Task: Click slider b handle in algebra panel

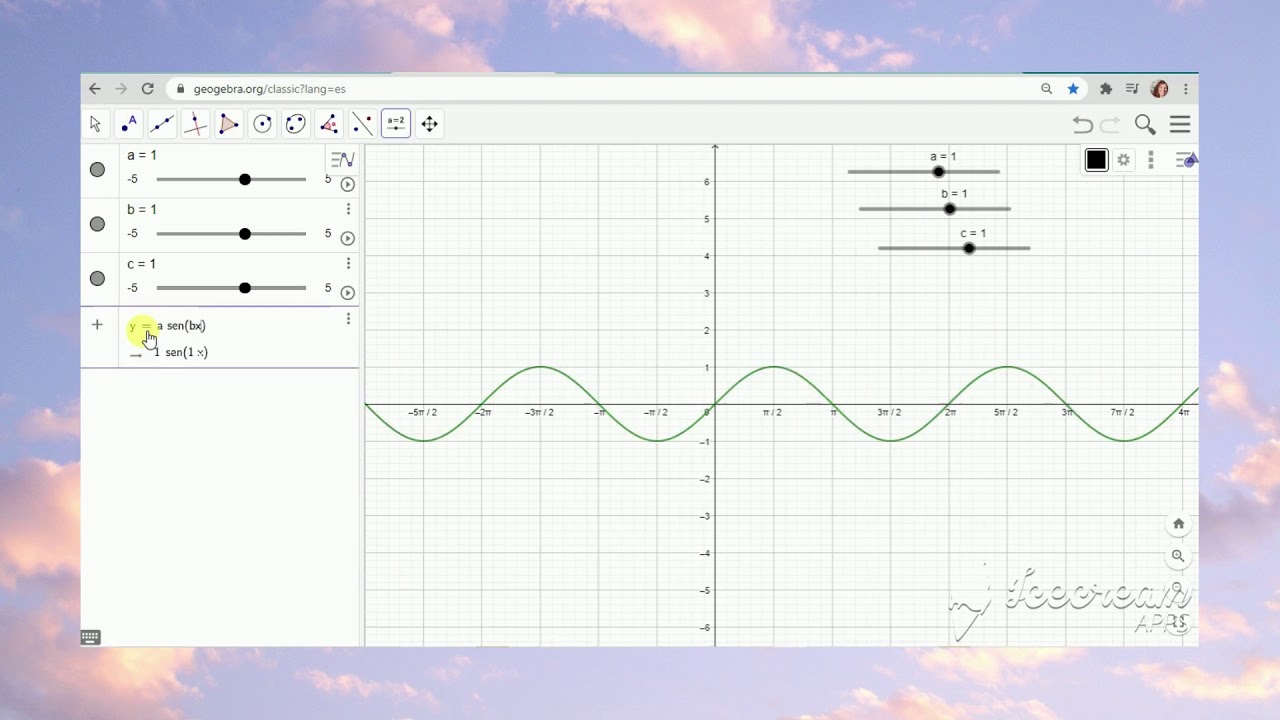Action: [x=245, y=233]
